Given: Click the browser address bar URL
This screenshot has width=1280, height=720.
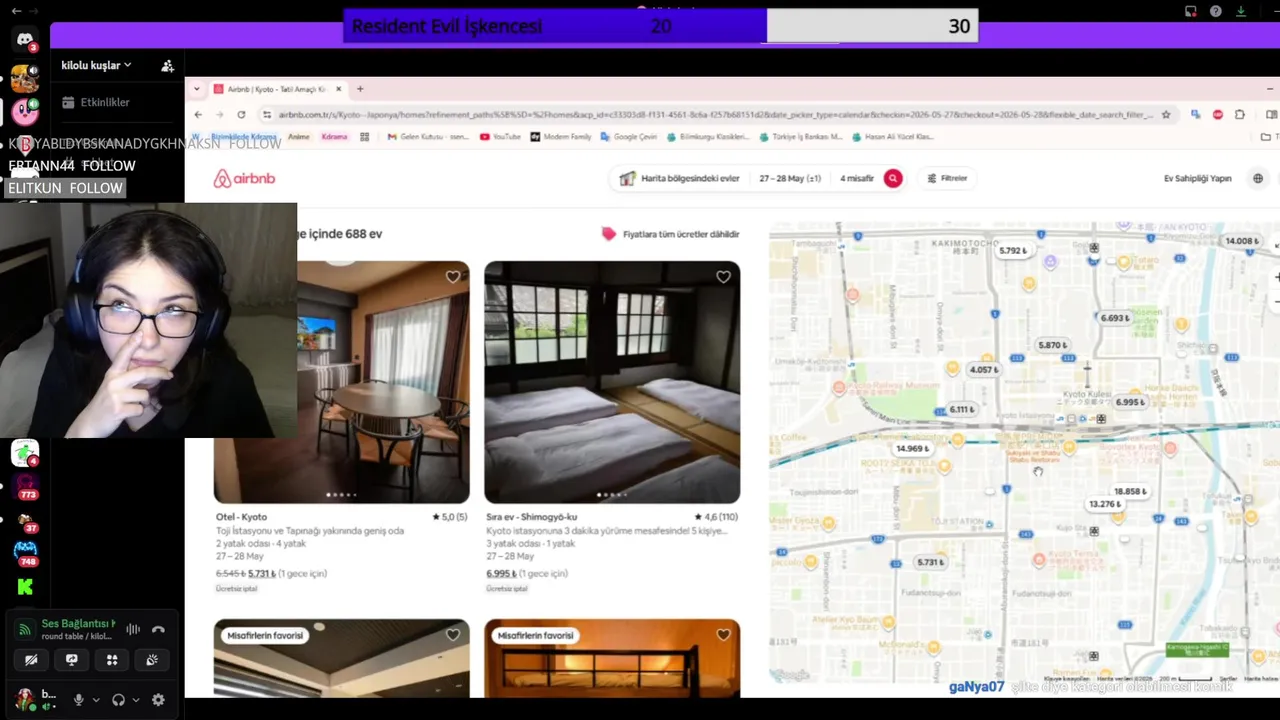Looking at the screenshot, I should pos(715,115).
